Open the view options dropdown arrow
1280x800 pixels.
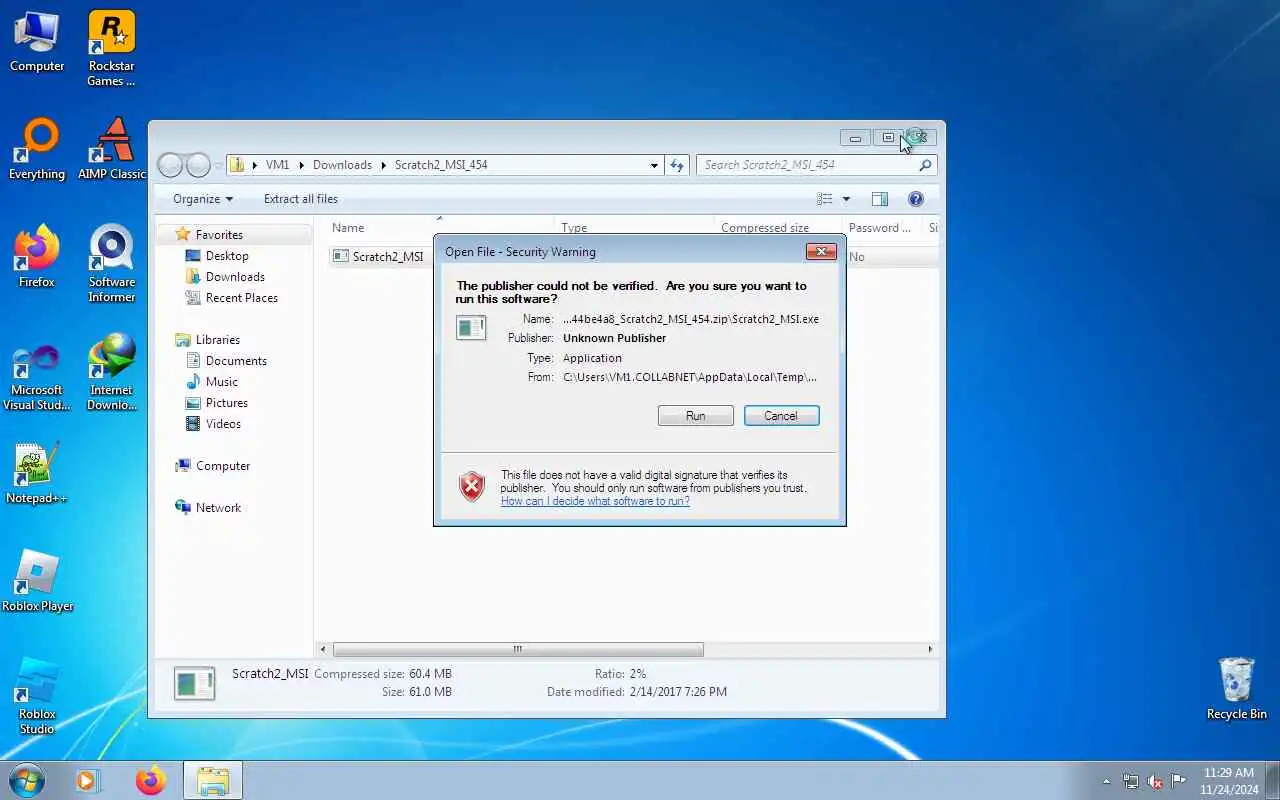click(x=846, y=199)
